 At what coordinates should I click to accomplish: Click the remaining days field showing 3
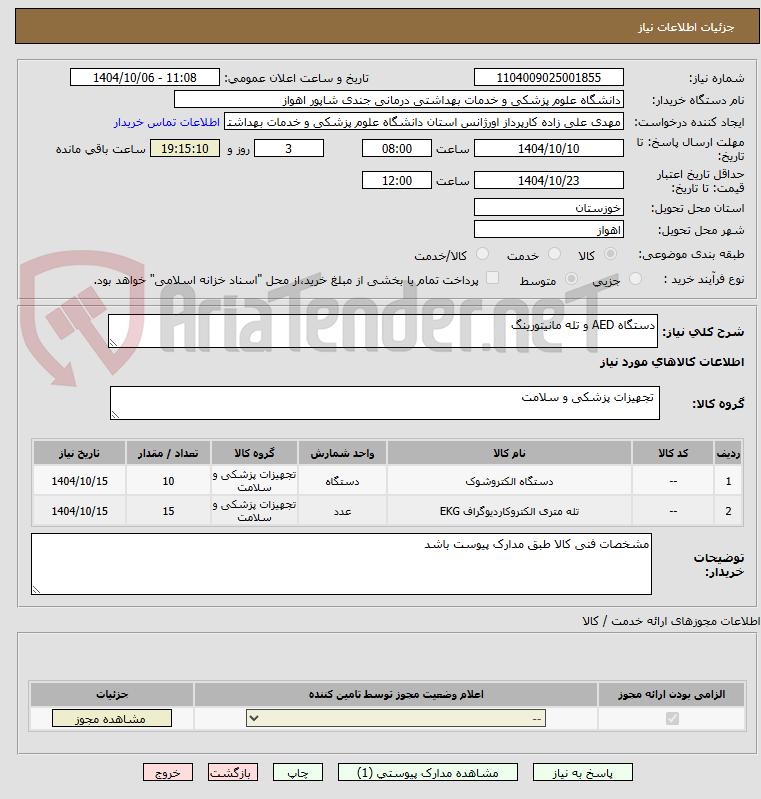(x=289, y=148)
